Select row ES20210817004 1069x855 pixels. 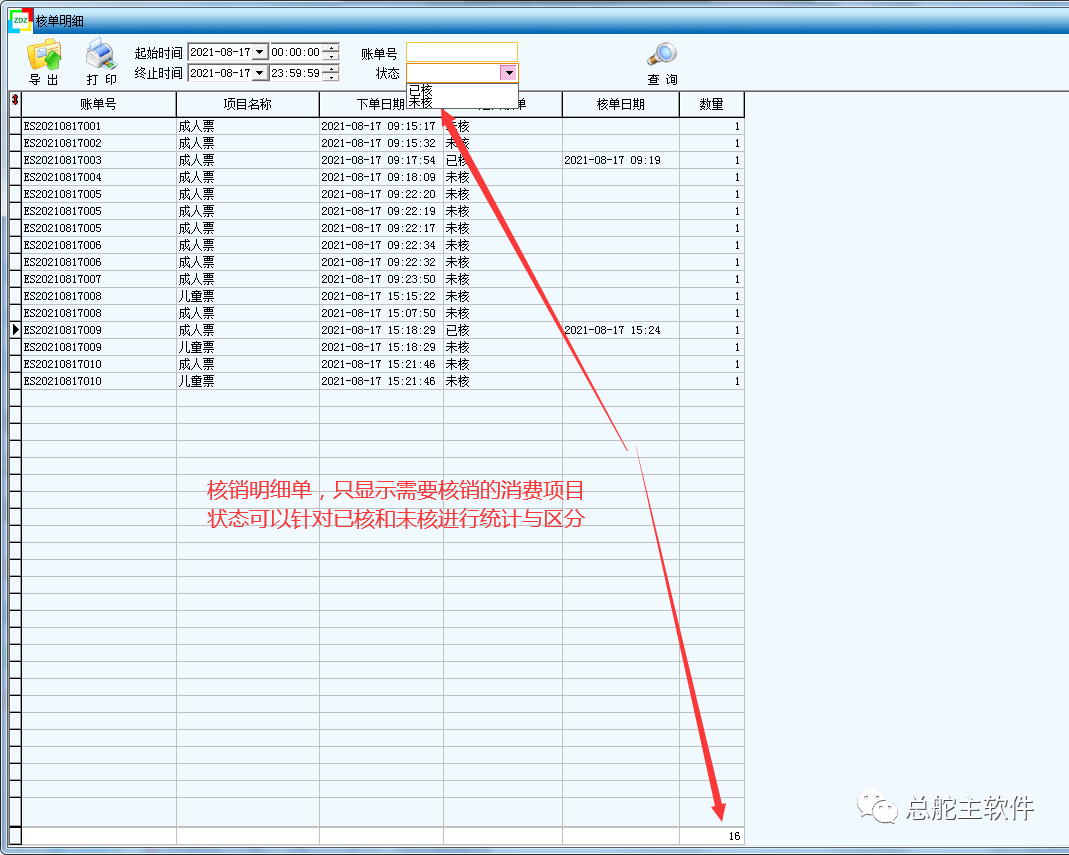coord(382,177)
